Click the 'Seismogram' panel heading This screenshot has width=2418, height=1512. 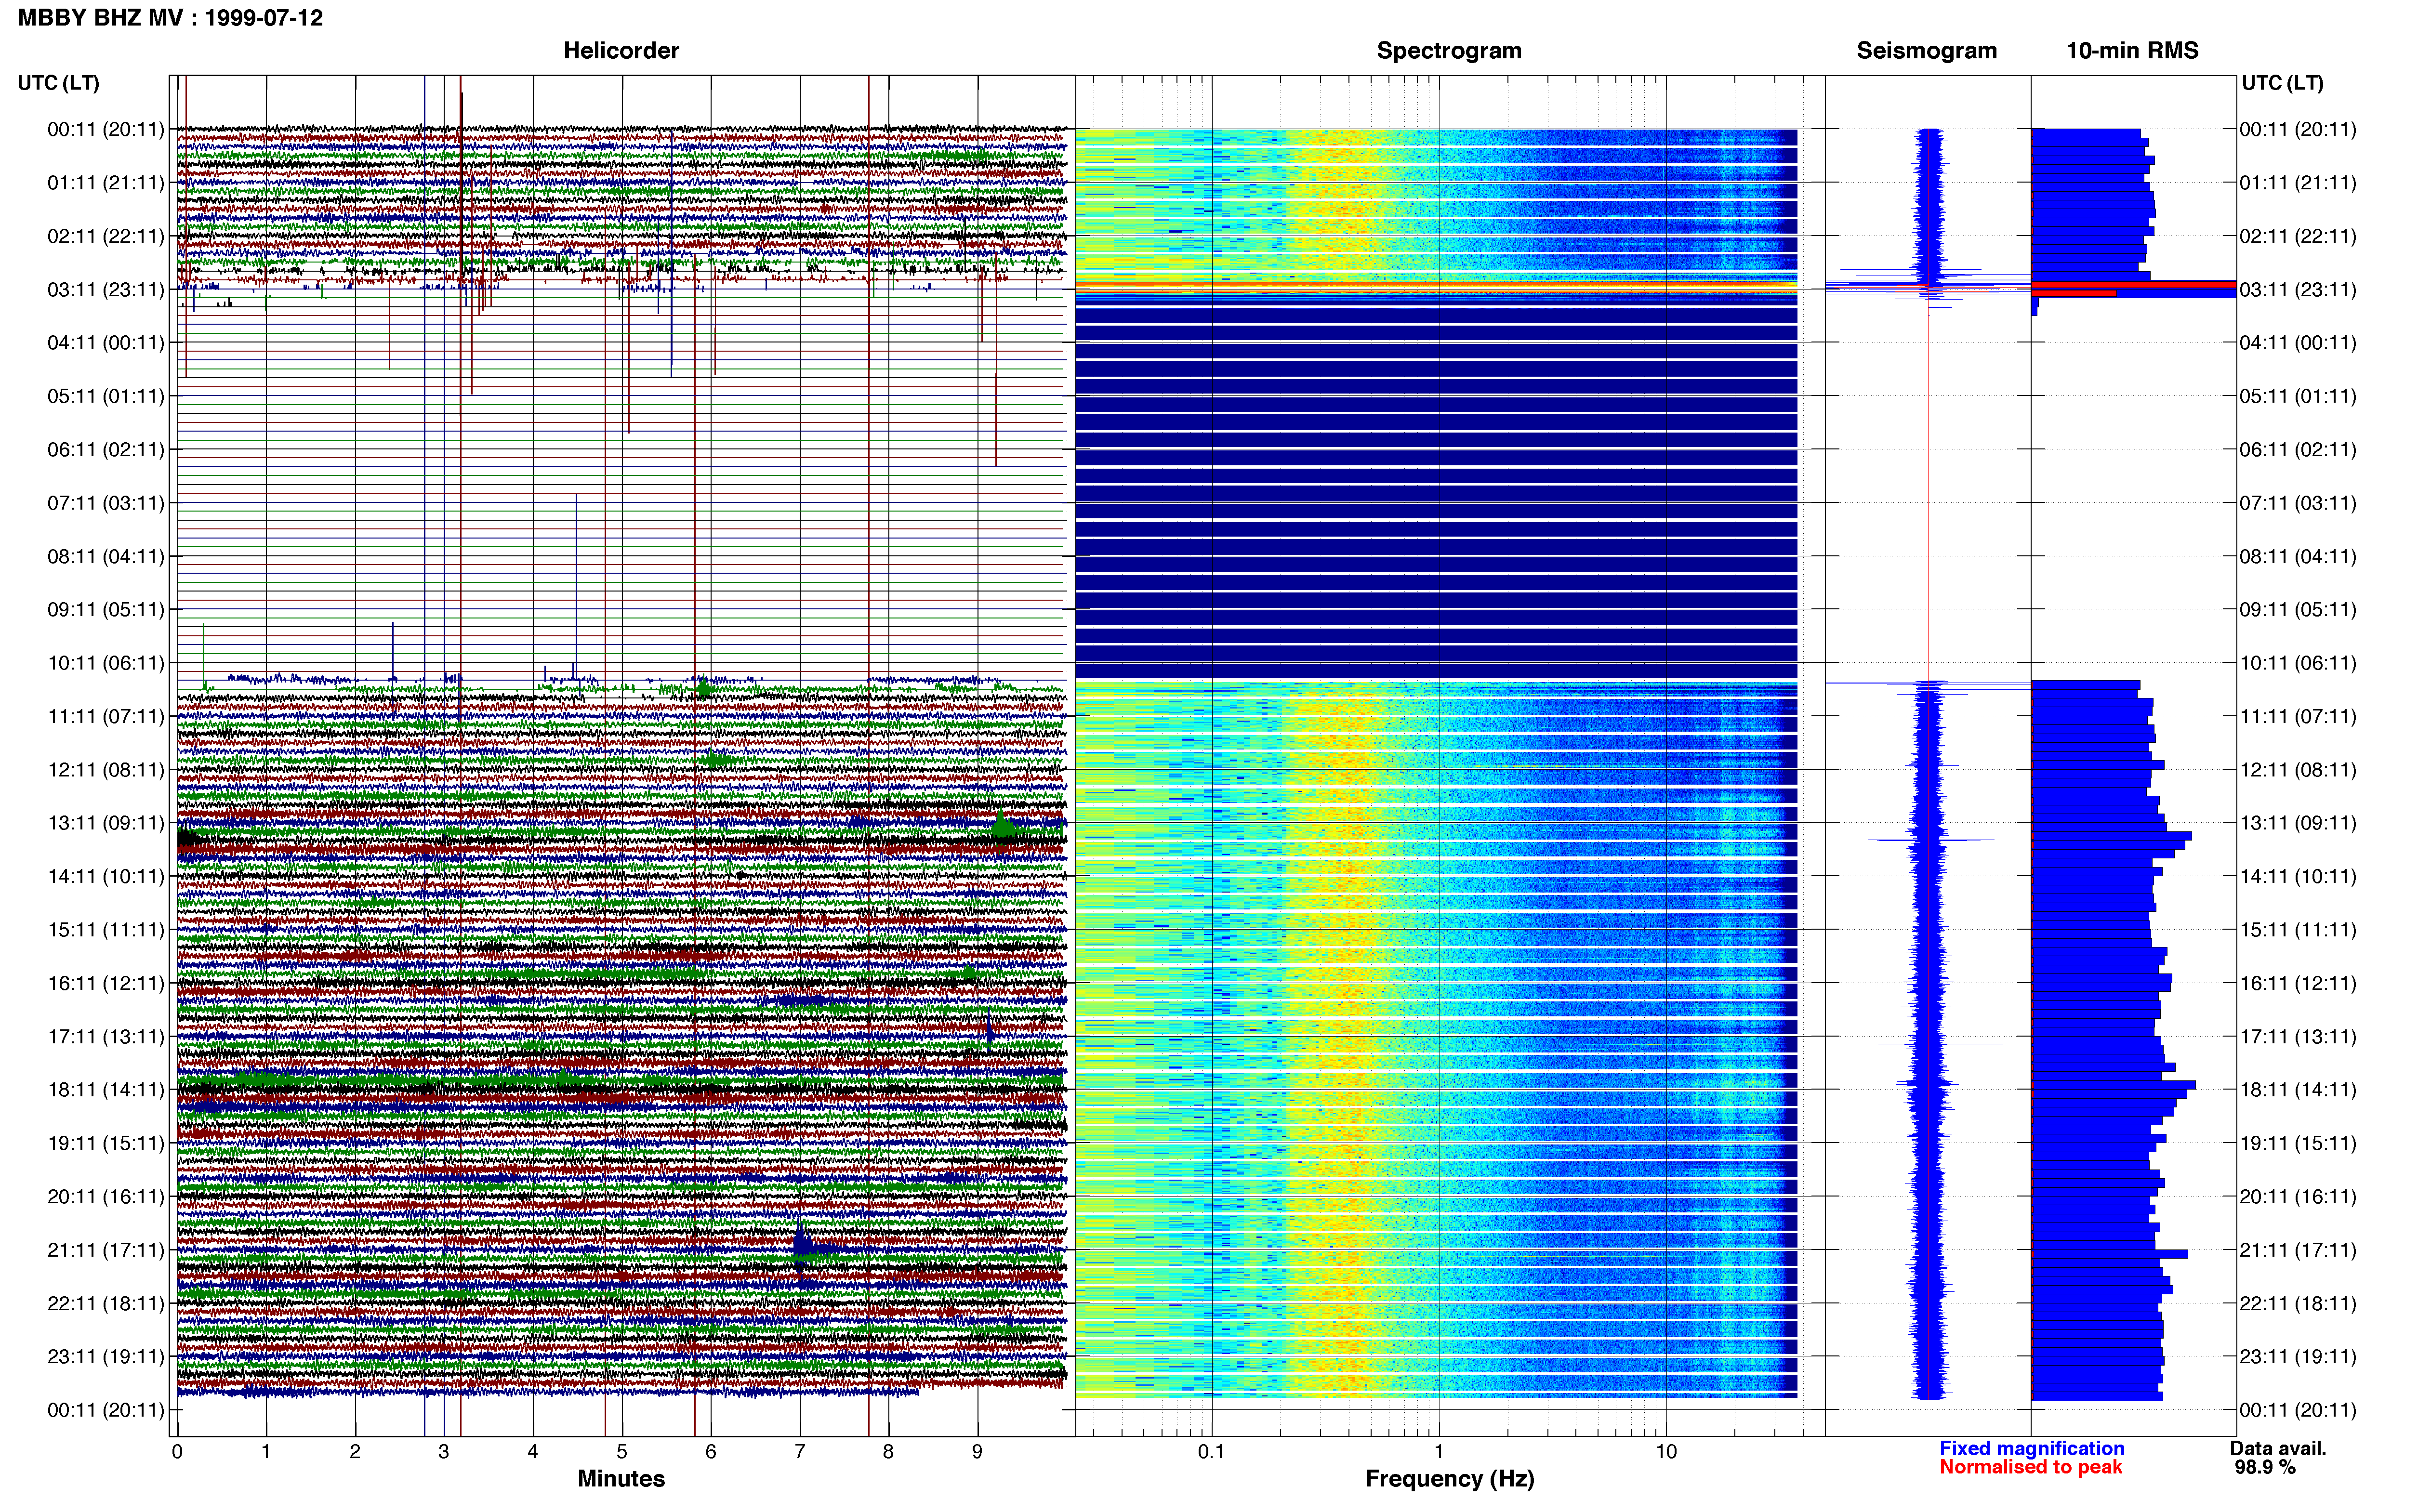coord(1926,50)
